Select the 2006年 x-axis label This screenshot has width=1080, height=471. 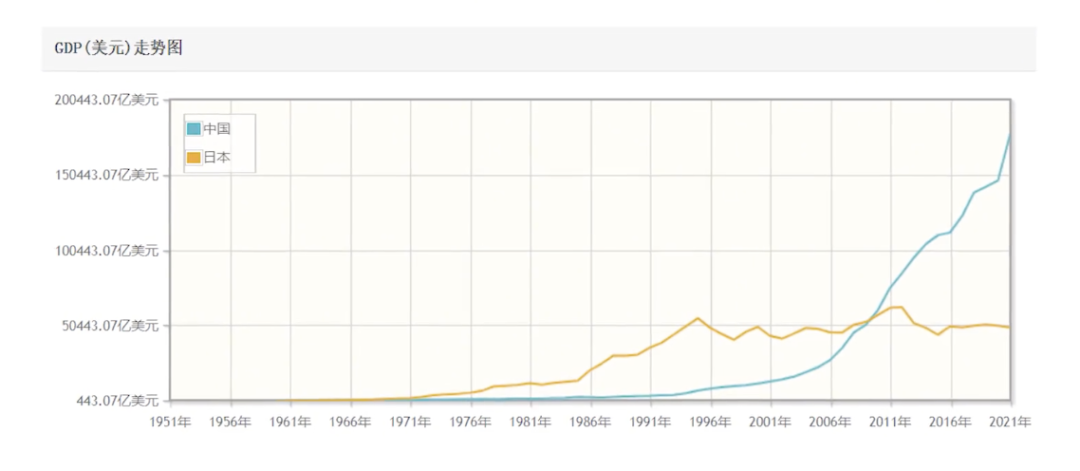click(x=831, y=422)
